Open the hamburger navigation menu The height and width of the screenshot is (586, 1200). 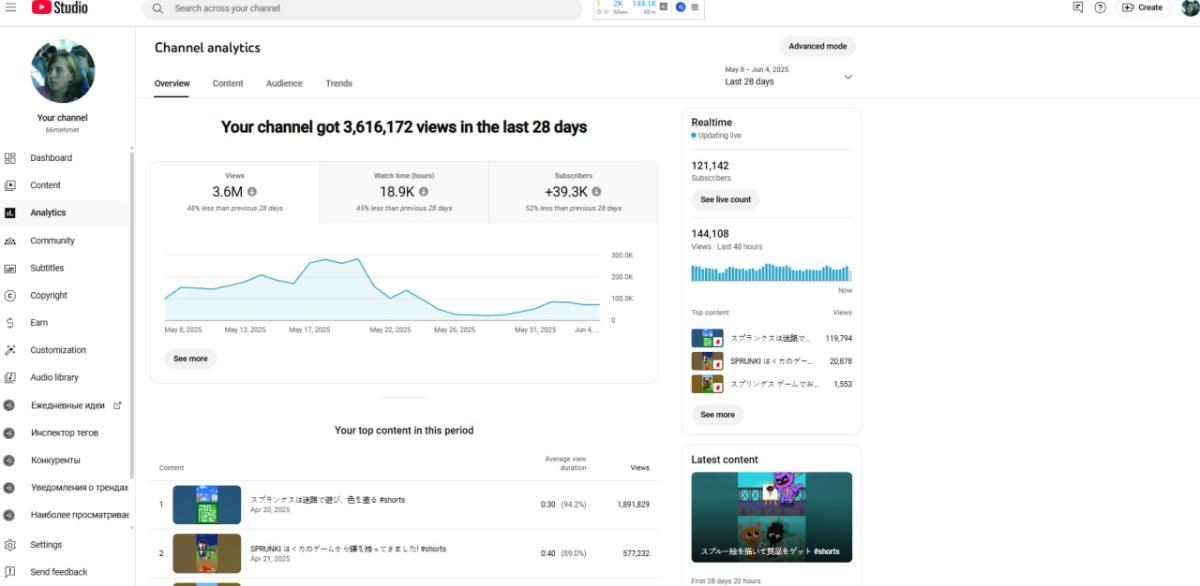(x=11, y=7)
